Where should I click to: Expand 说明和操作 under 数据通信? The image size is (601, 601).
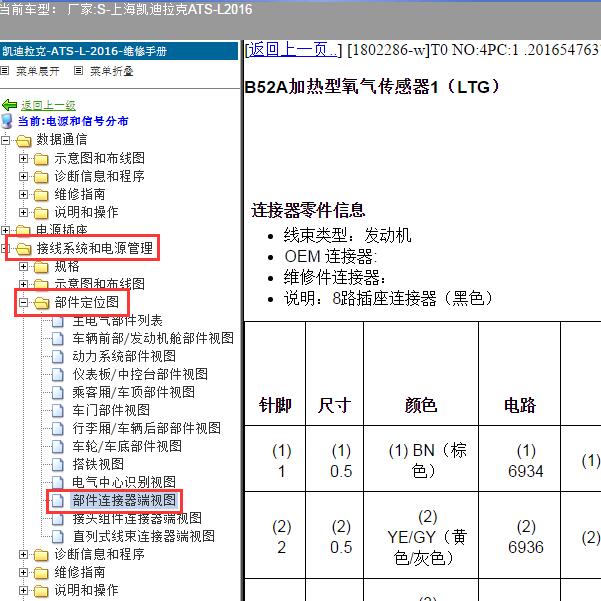pos(23,212)
